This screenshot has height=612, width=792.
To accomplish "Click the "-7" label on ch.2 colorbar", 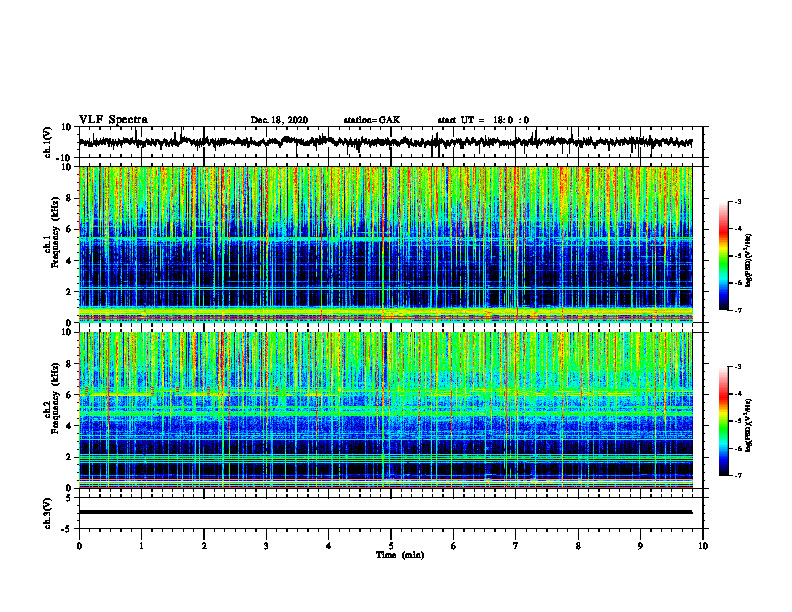I will point(738,476).
